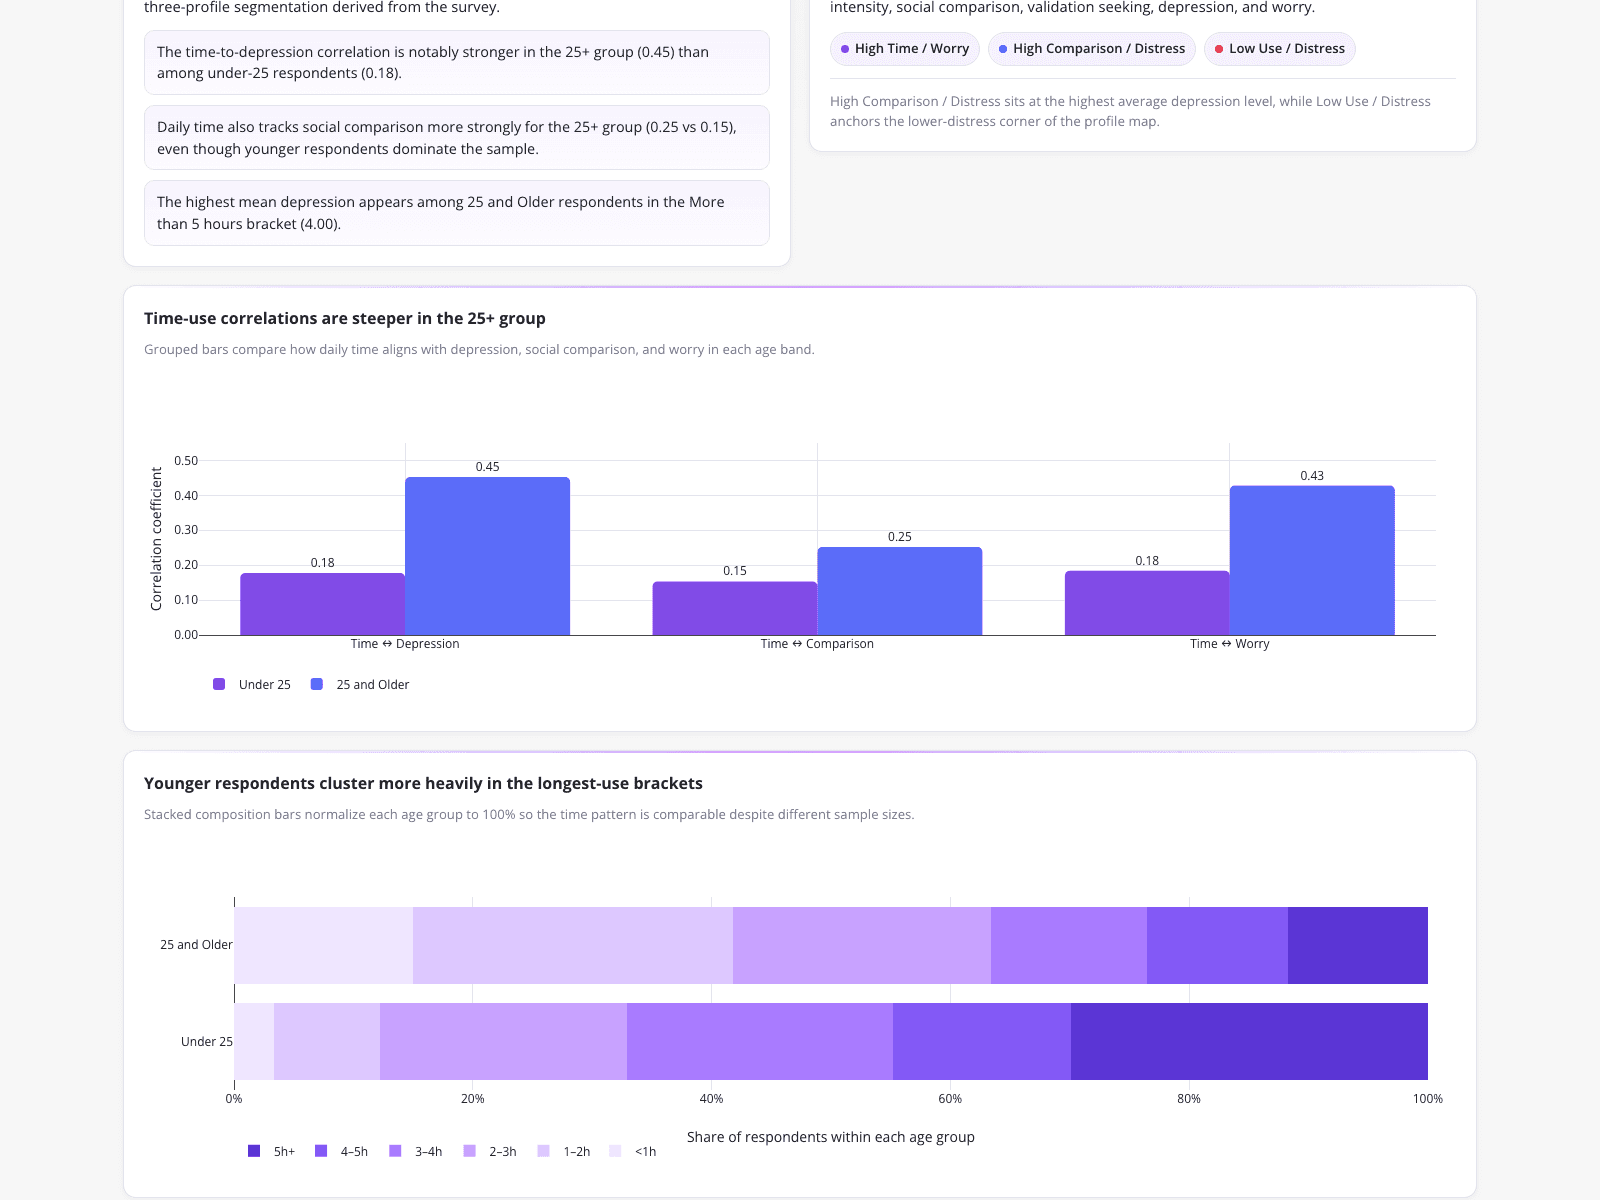Click the 'Time ↔ Worry' x-axis label

[1230, 644]
